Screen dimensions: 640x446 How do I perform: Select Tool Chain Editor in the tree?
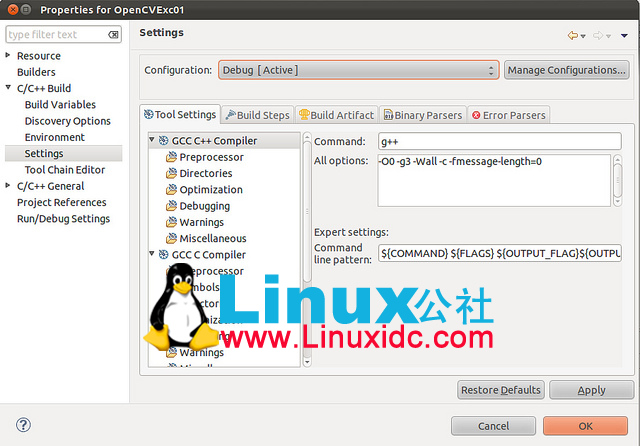[x=64, y=170]
